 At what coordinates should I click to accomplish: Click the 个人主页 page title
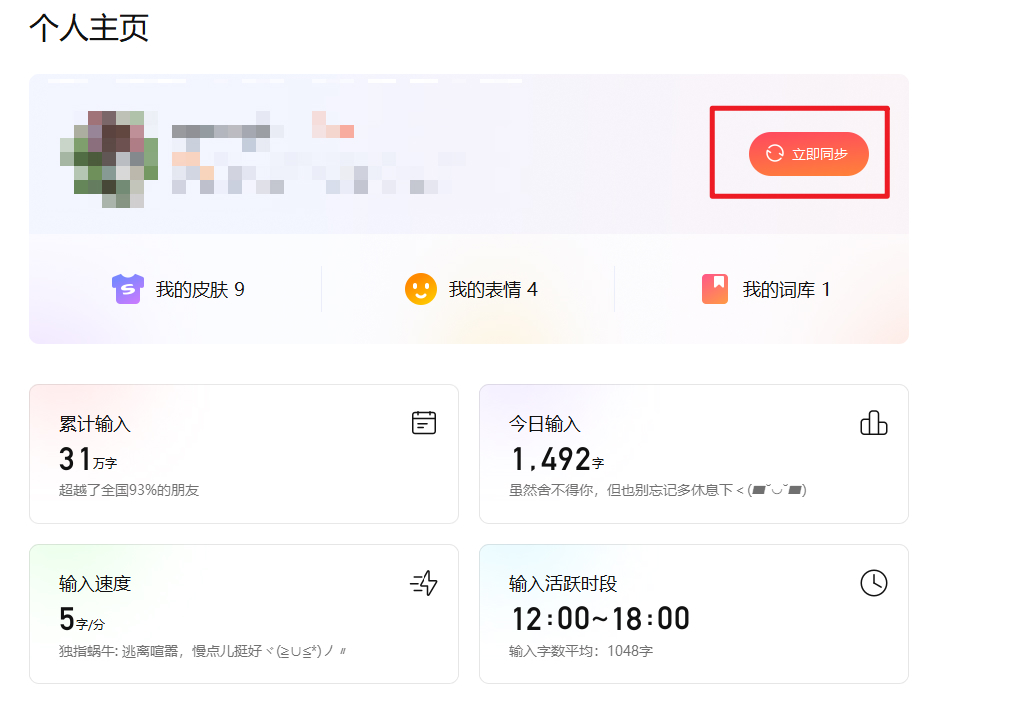89,28
